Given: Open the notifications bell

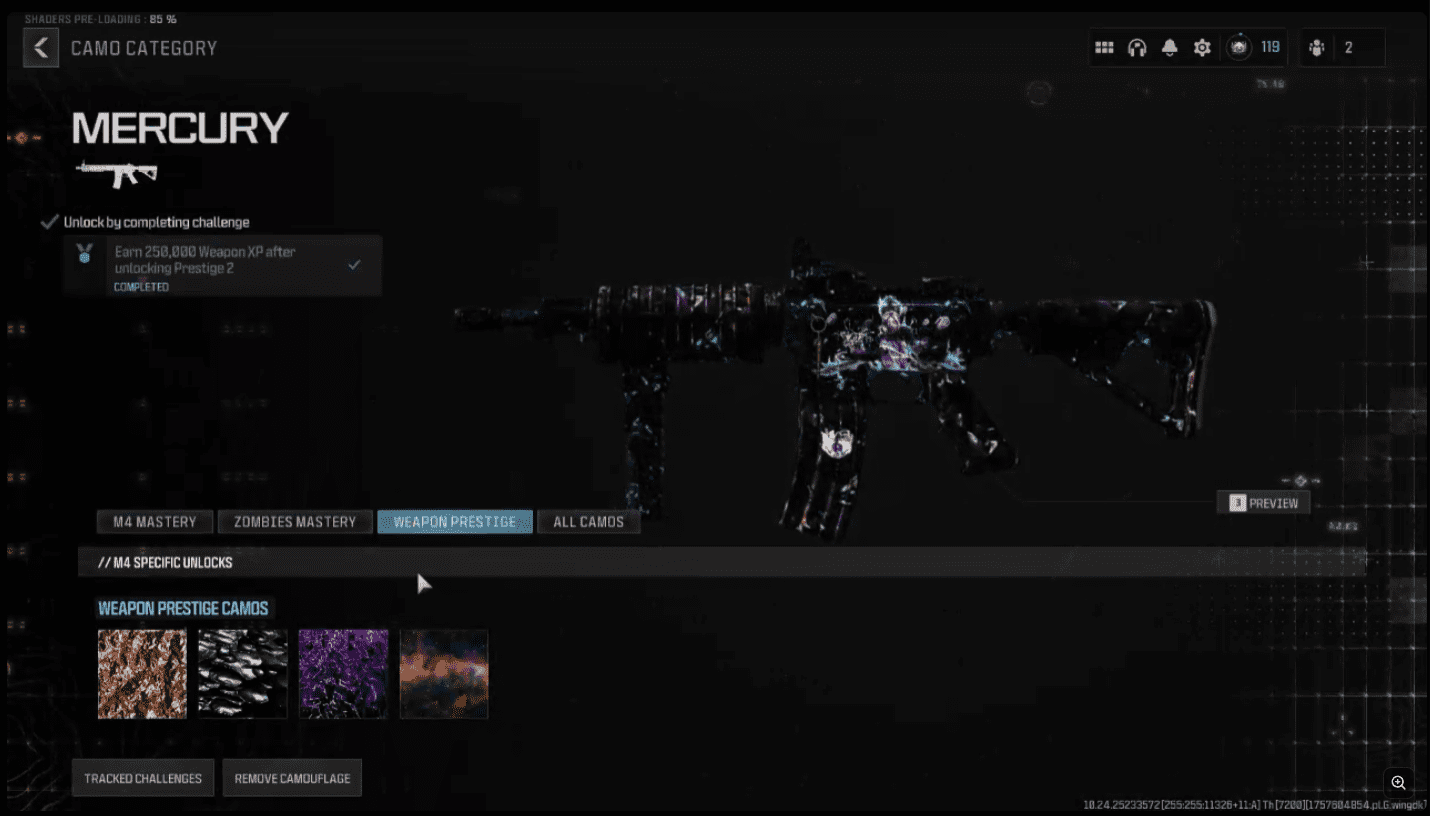Looking at the screenshot, I should [1169, 48].
